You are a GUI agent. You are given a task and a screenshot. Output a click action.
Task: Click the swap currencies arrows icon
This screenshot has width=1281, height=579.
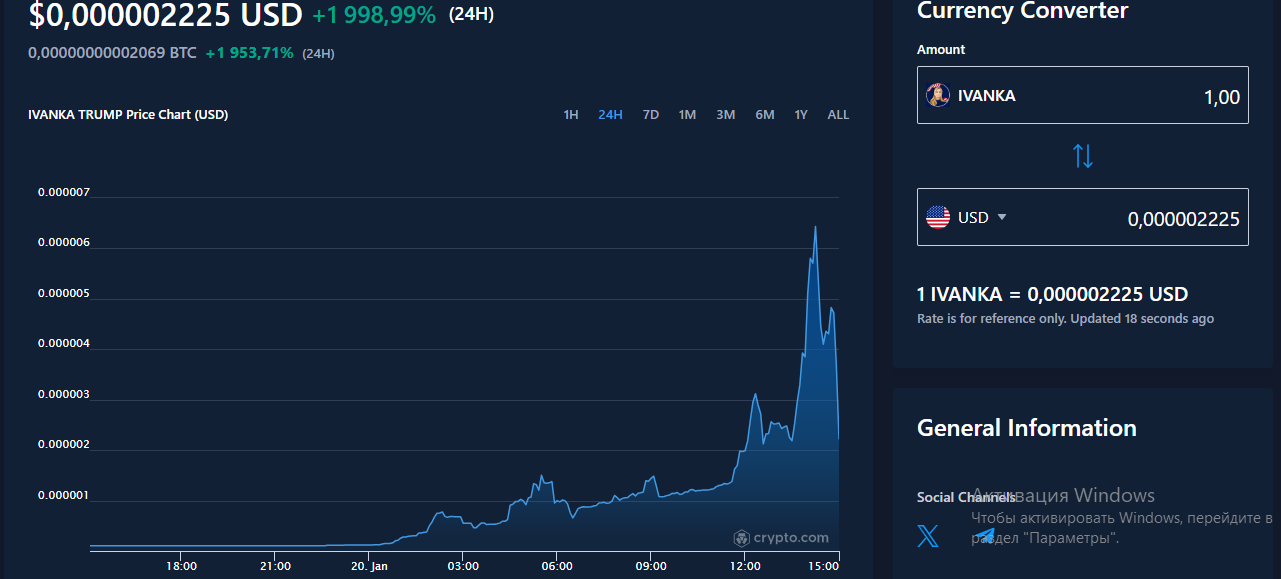coord(1083,156)
